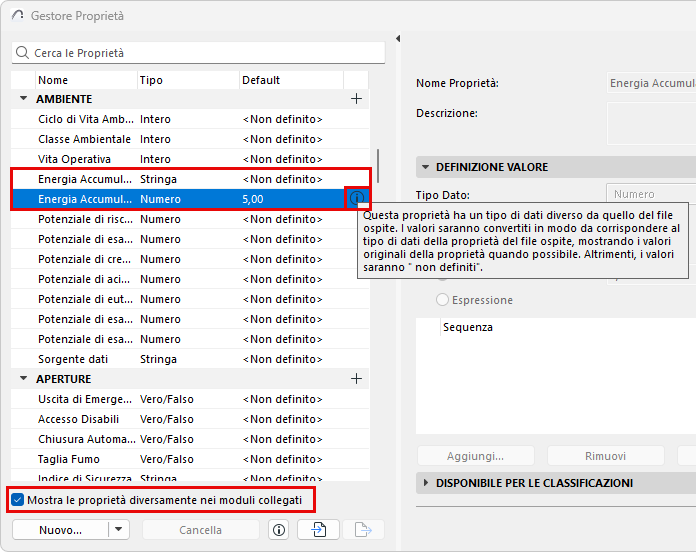Expand DISPONIBILE PER LE CLASSIFICAZIONI section
Viewport: 696px width, 552px height.
[426, 483]
